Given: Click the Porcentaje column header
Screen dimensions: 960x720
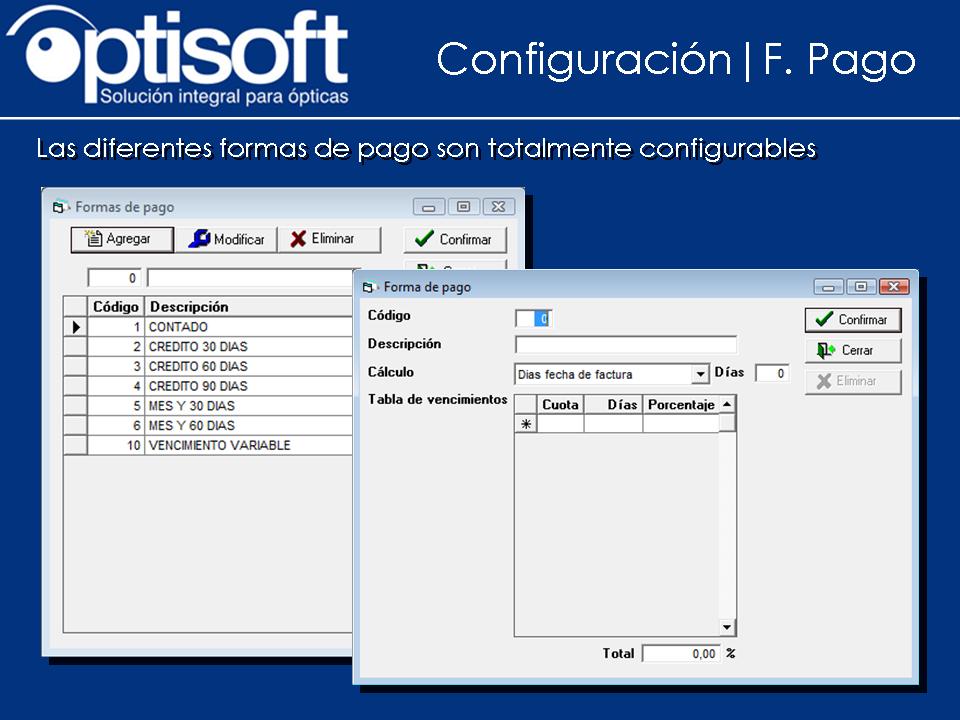Looking at the screenshot, I should tap(684, 404).
